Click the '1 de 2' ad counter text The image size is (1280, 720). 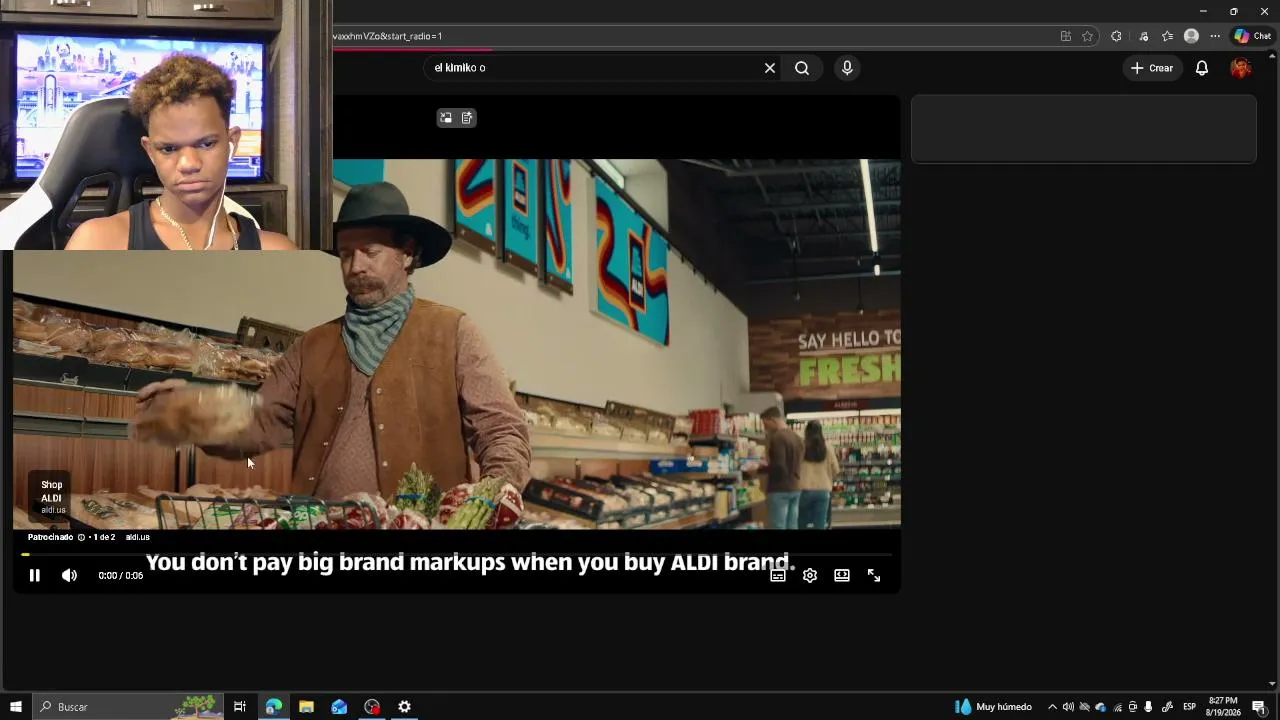point(104,537)
